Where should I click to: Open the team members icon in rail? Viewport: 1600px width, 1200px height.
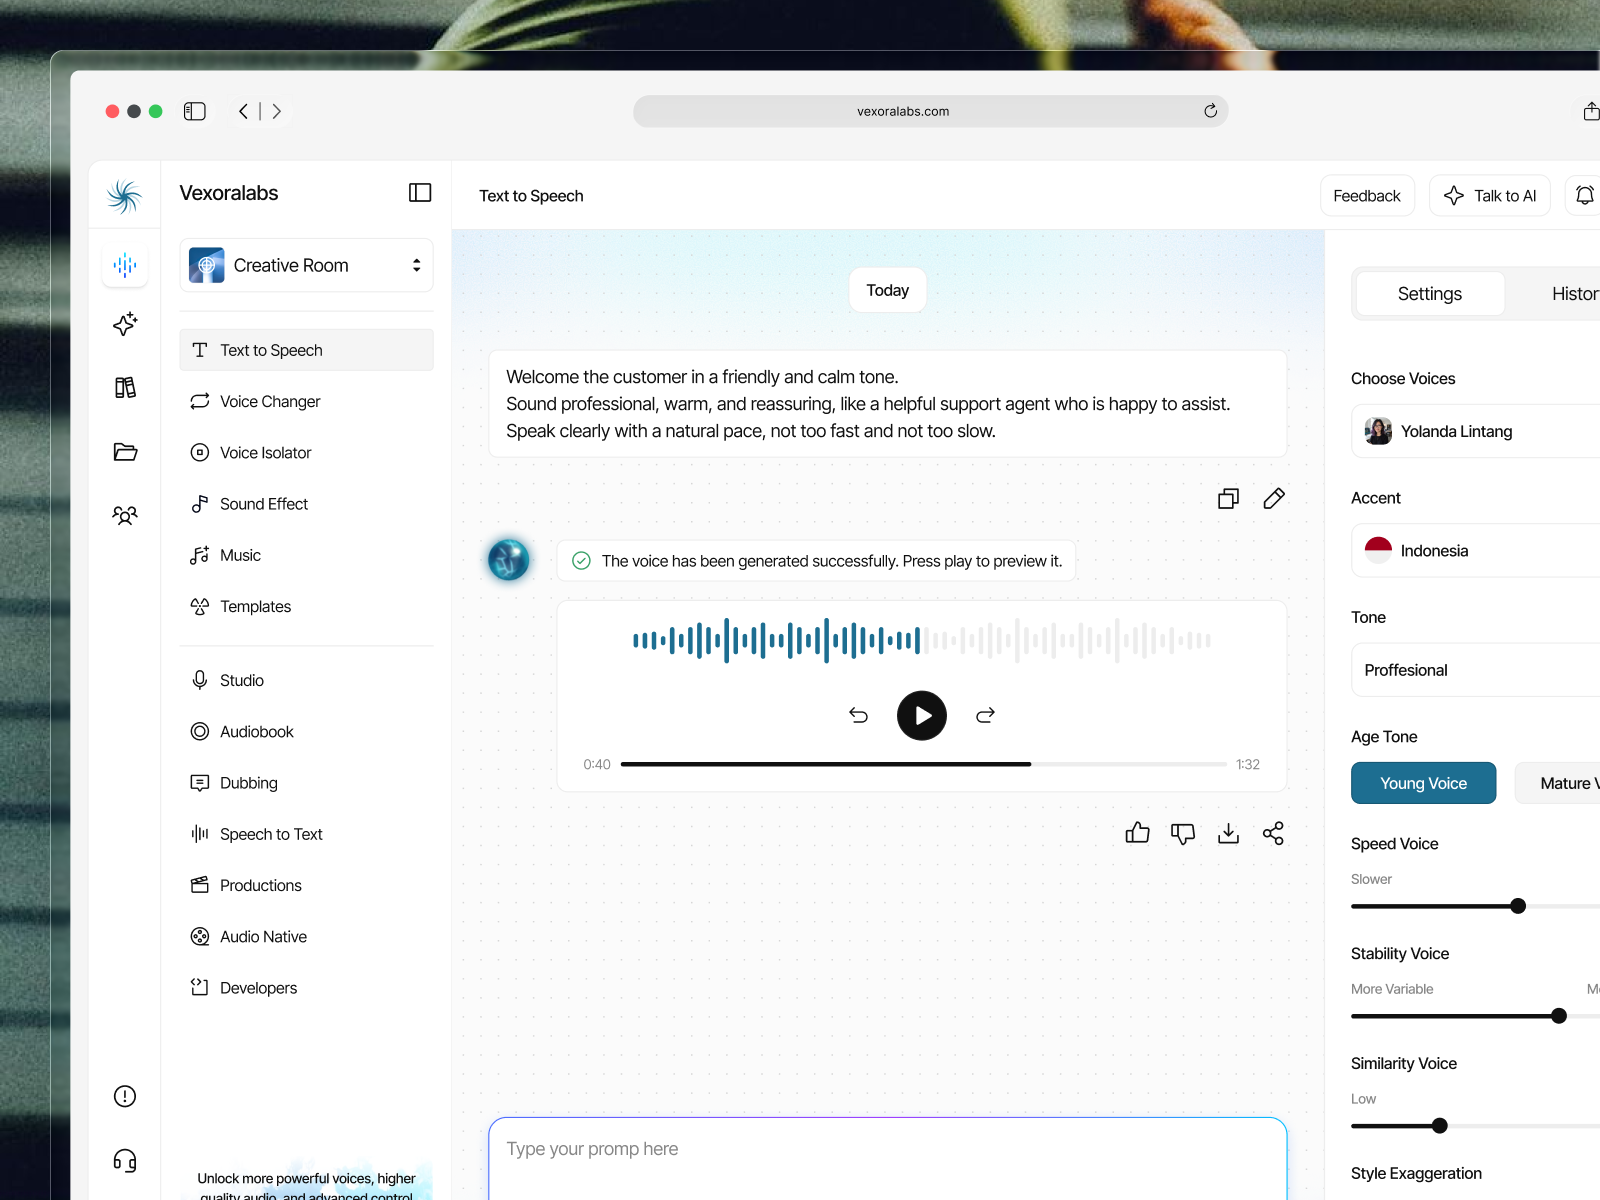125,516
